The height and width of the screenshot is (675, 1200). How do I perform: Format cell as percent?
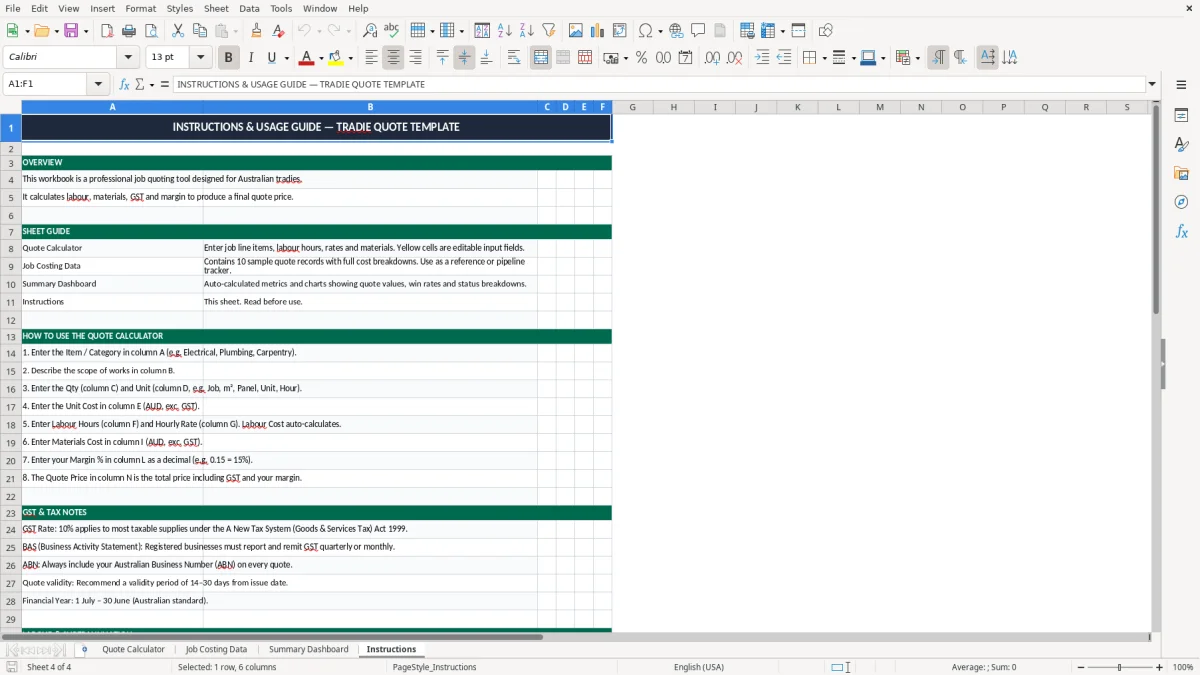coord(641,58)
